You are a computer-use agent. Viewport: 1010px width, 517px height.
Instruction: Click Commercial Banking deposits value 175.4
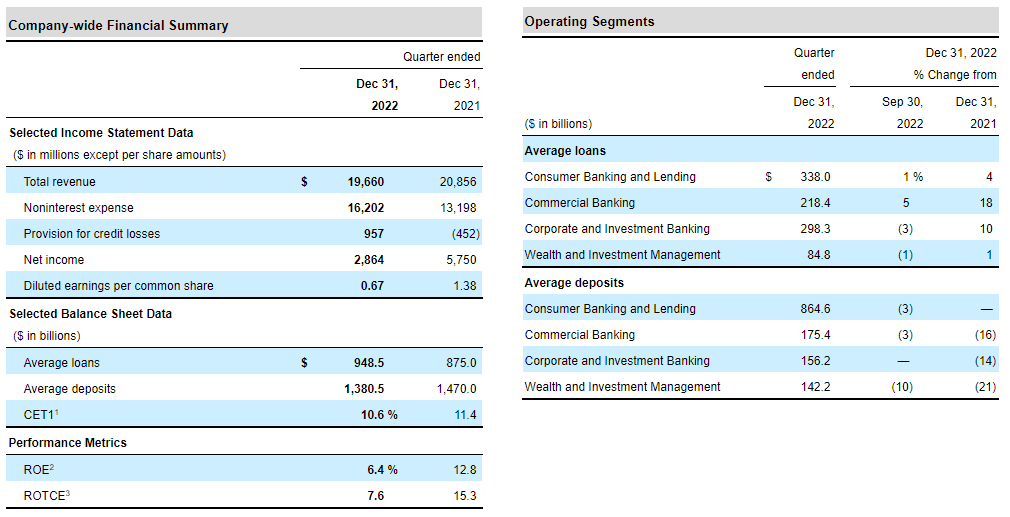[815, 335]
